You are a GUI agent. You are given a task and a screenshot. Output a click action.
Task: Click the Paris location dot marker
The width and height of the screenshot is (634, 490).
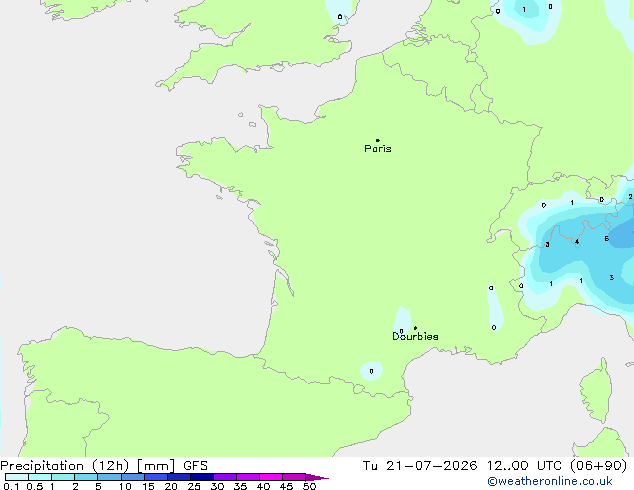tap(378, 140)
